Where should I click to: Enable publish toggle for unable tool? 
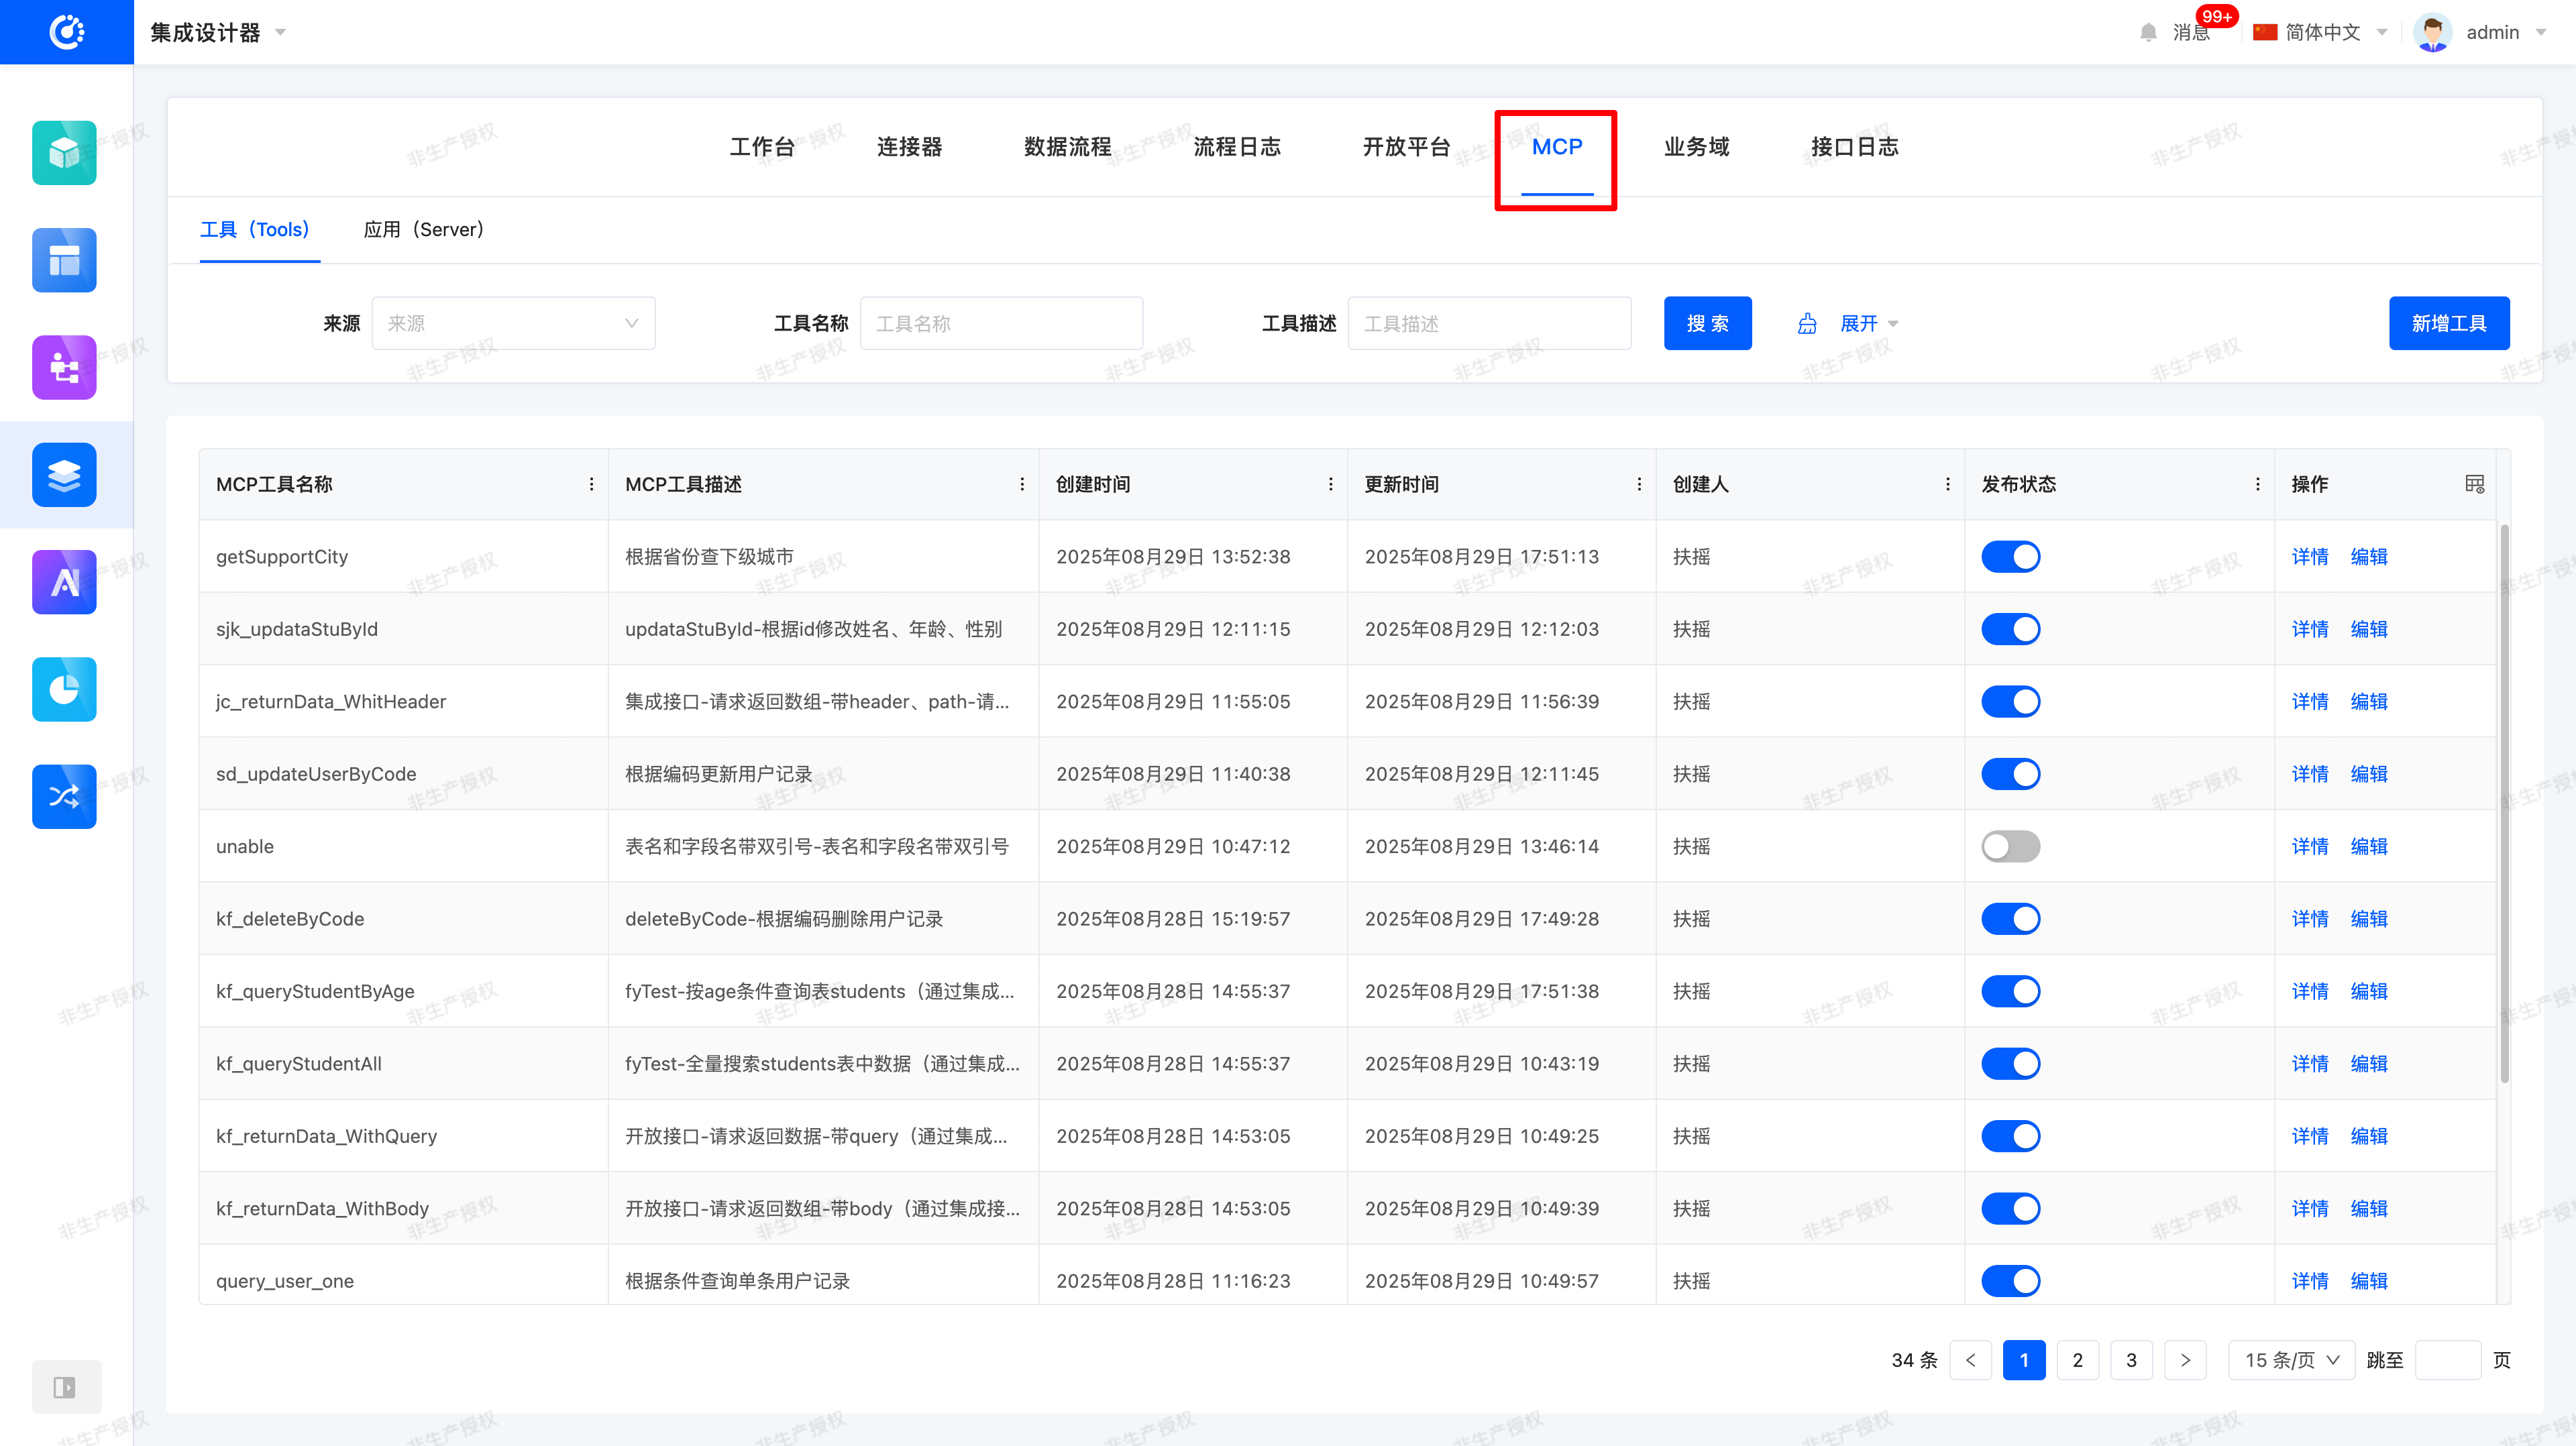tap(2010, 846)
